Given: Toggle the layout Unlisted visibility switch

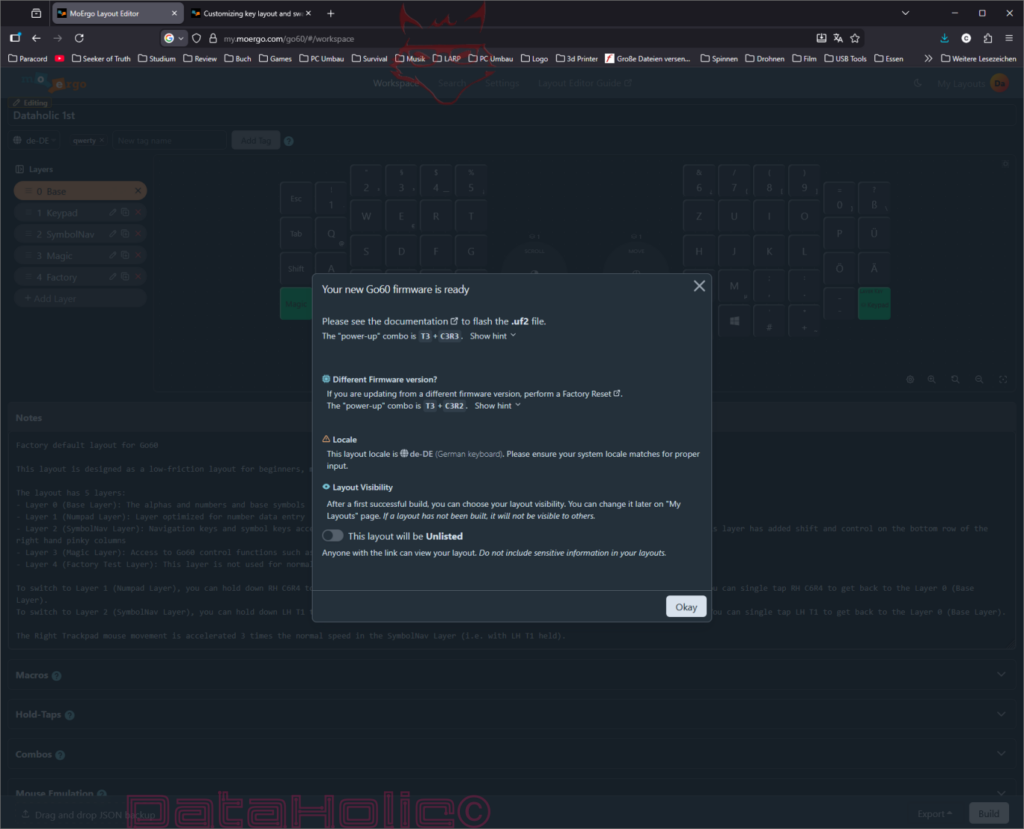Looking at the screenshot, I should pos(332,536).
